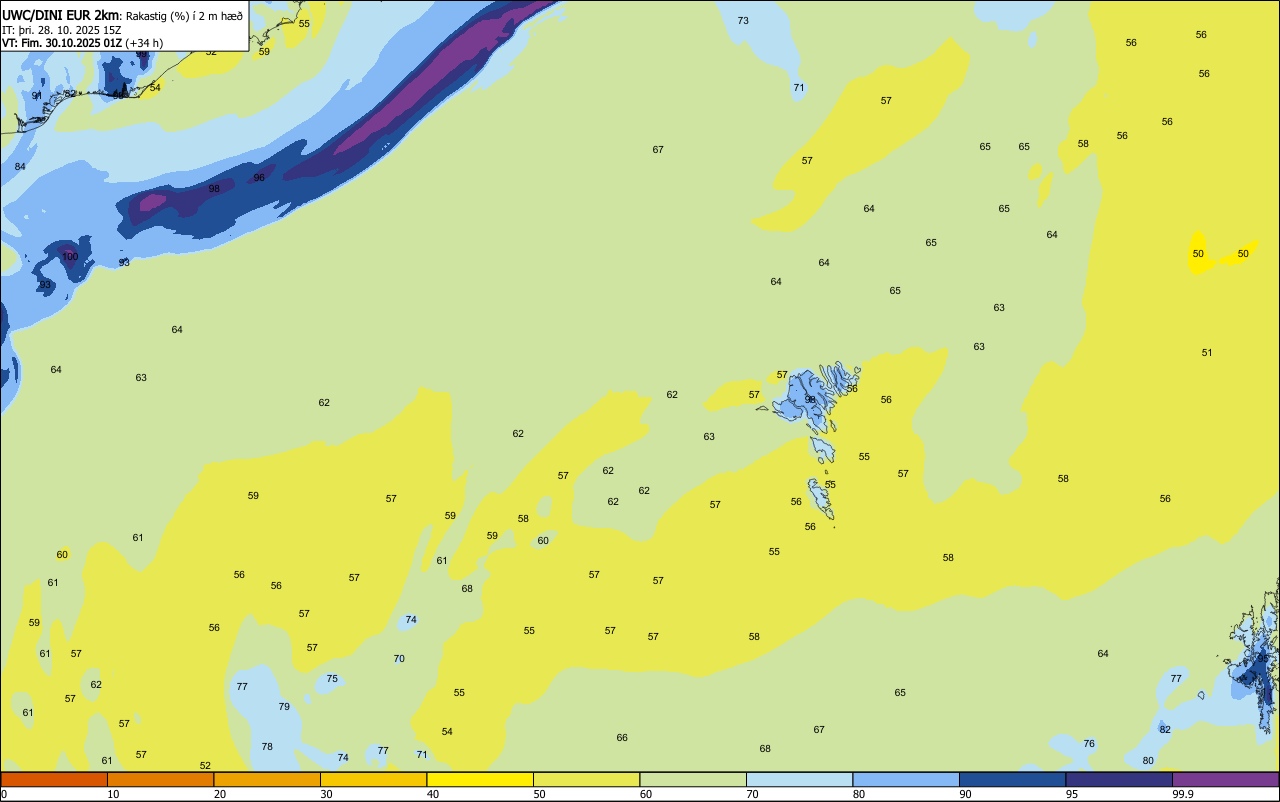Click the 'VT: Fim. 30.10.2025 01Z' valid time
1280x802 pixels.
pos(62,43)
